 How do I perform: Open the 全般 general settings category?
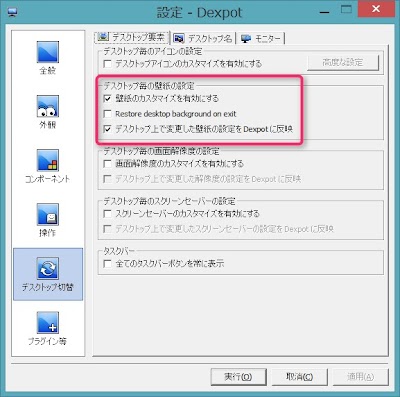[x=48, y=58]
